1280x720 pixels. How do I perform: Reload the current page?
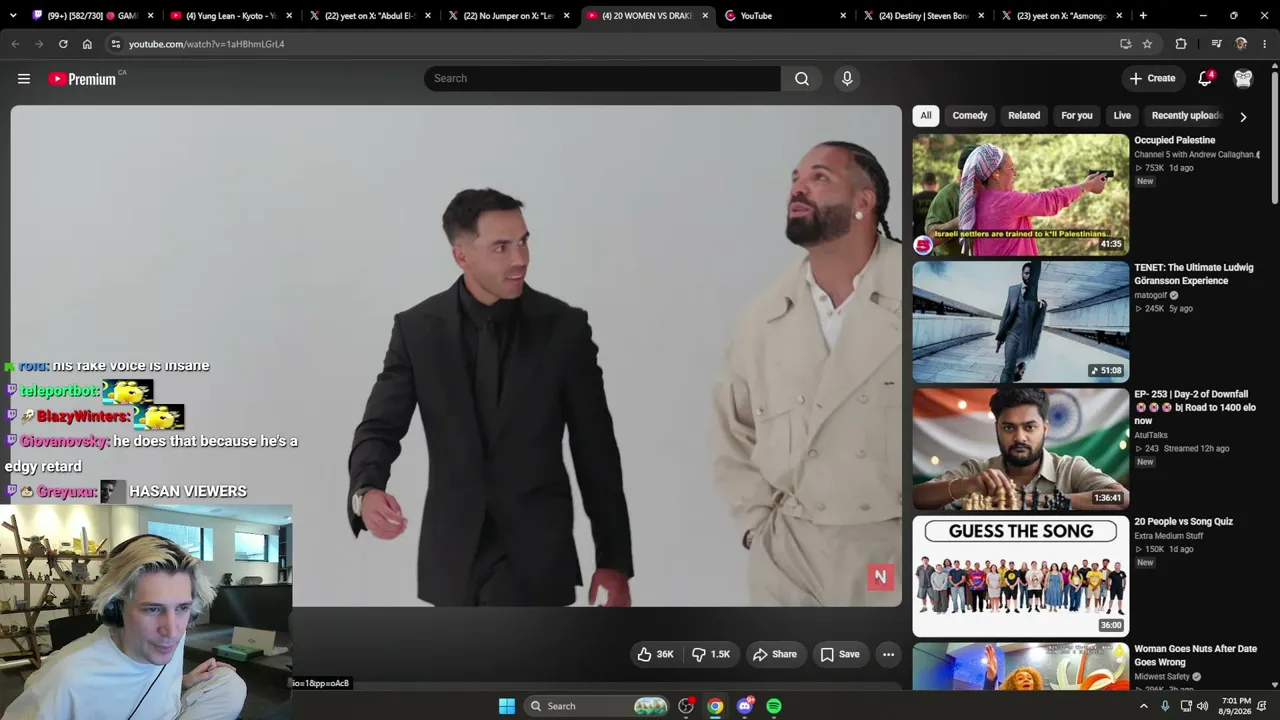coord(63,44)
